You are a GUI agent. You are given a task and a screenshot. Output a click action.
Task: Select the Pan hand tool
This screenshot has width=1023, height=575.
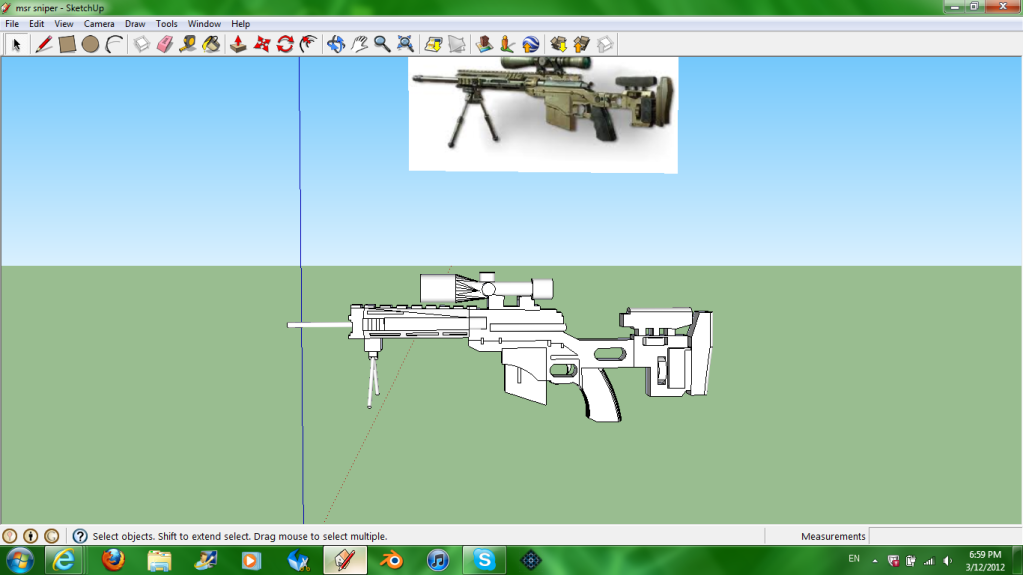point(359,44)
